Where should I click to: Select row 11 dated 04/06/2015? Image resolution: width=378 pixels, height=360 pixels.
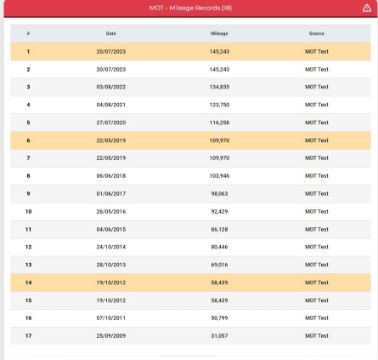pyautogui.click(x=190, y=229)
